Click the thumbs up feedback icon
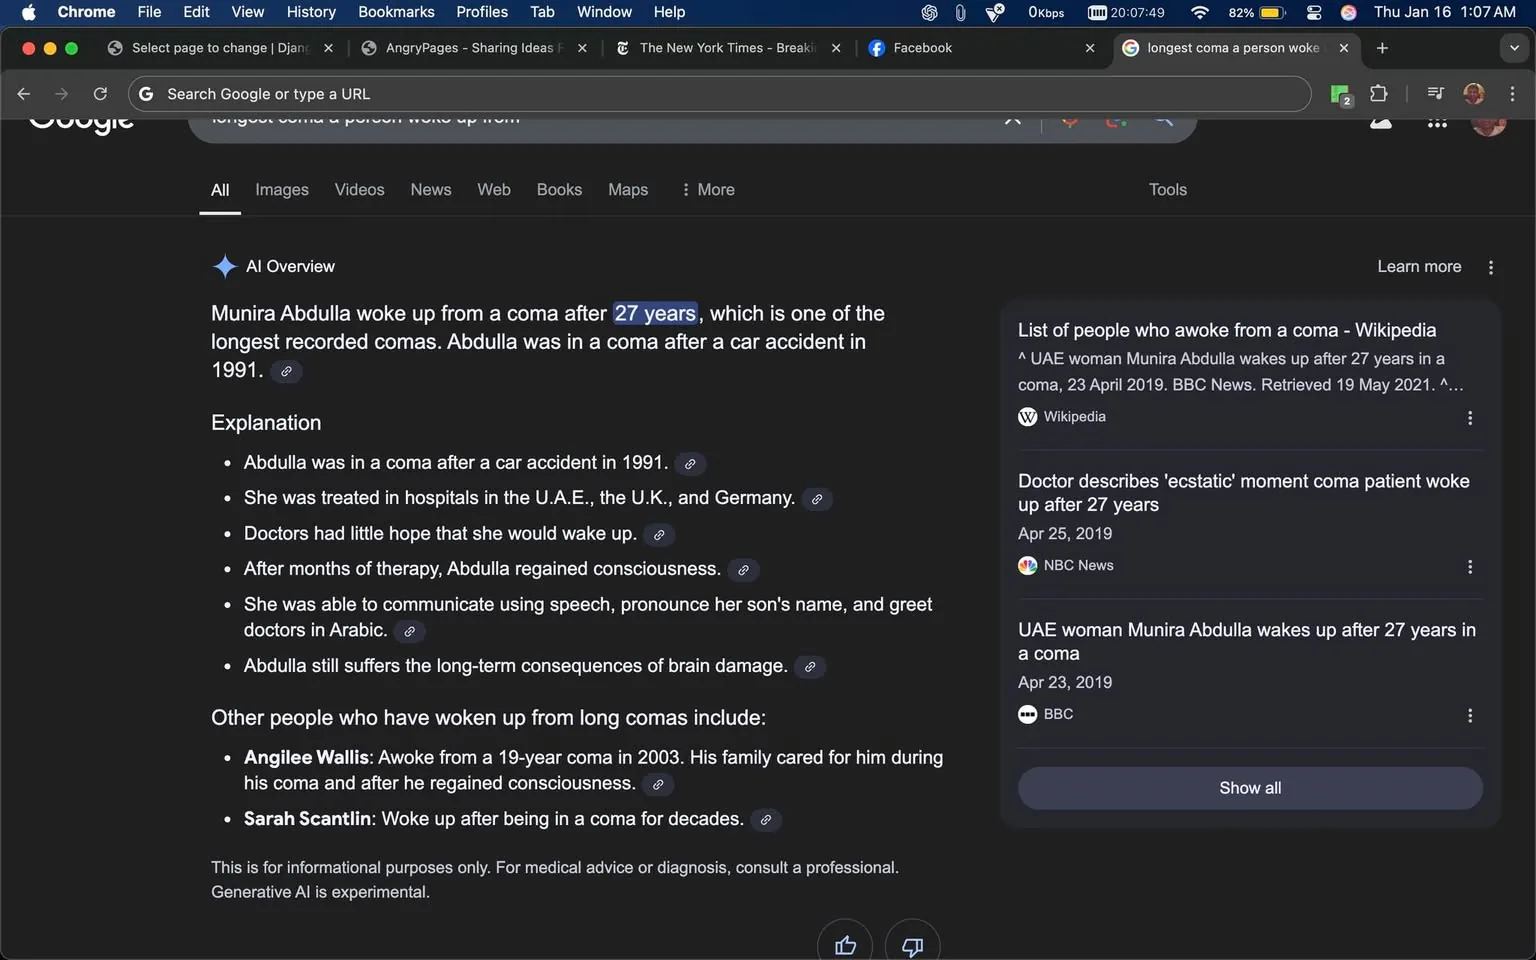The height and width of the screenshot is (960, 1536). (845, 945)
